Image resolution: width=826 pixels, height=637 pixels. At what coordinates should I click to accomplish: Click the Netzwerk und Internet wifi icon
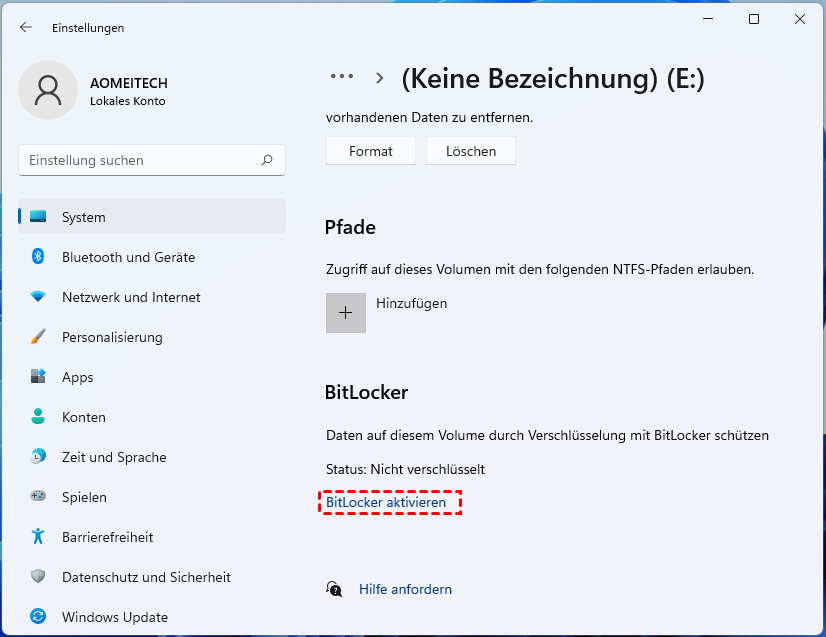pyautogui.click(x=38, y=297)
